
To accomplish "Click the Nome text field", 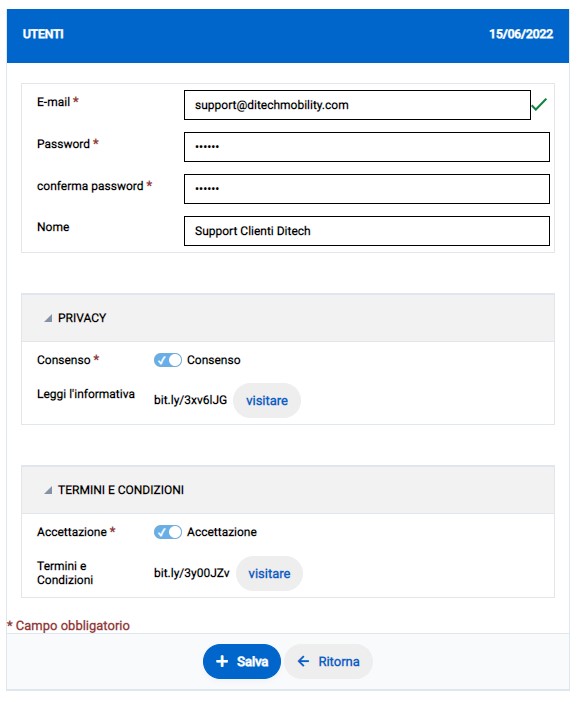I will [367, 231].
